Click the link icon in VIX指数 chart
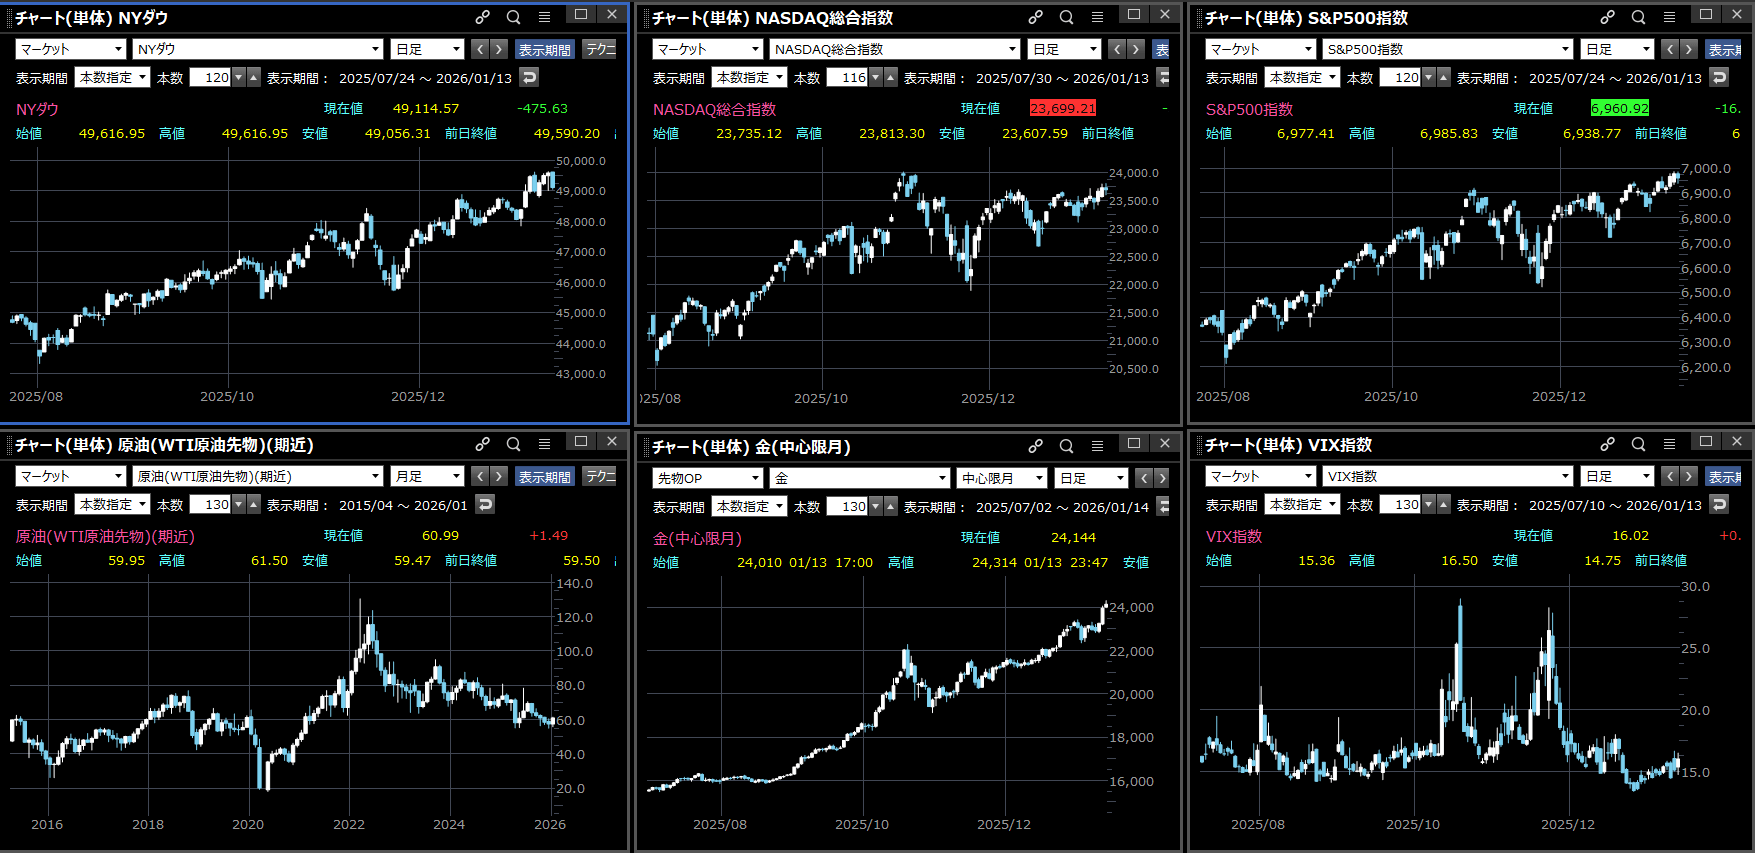 pyautogui.click(x=1607, y=444)
